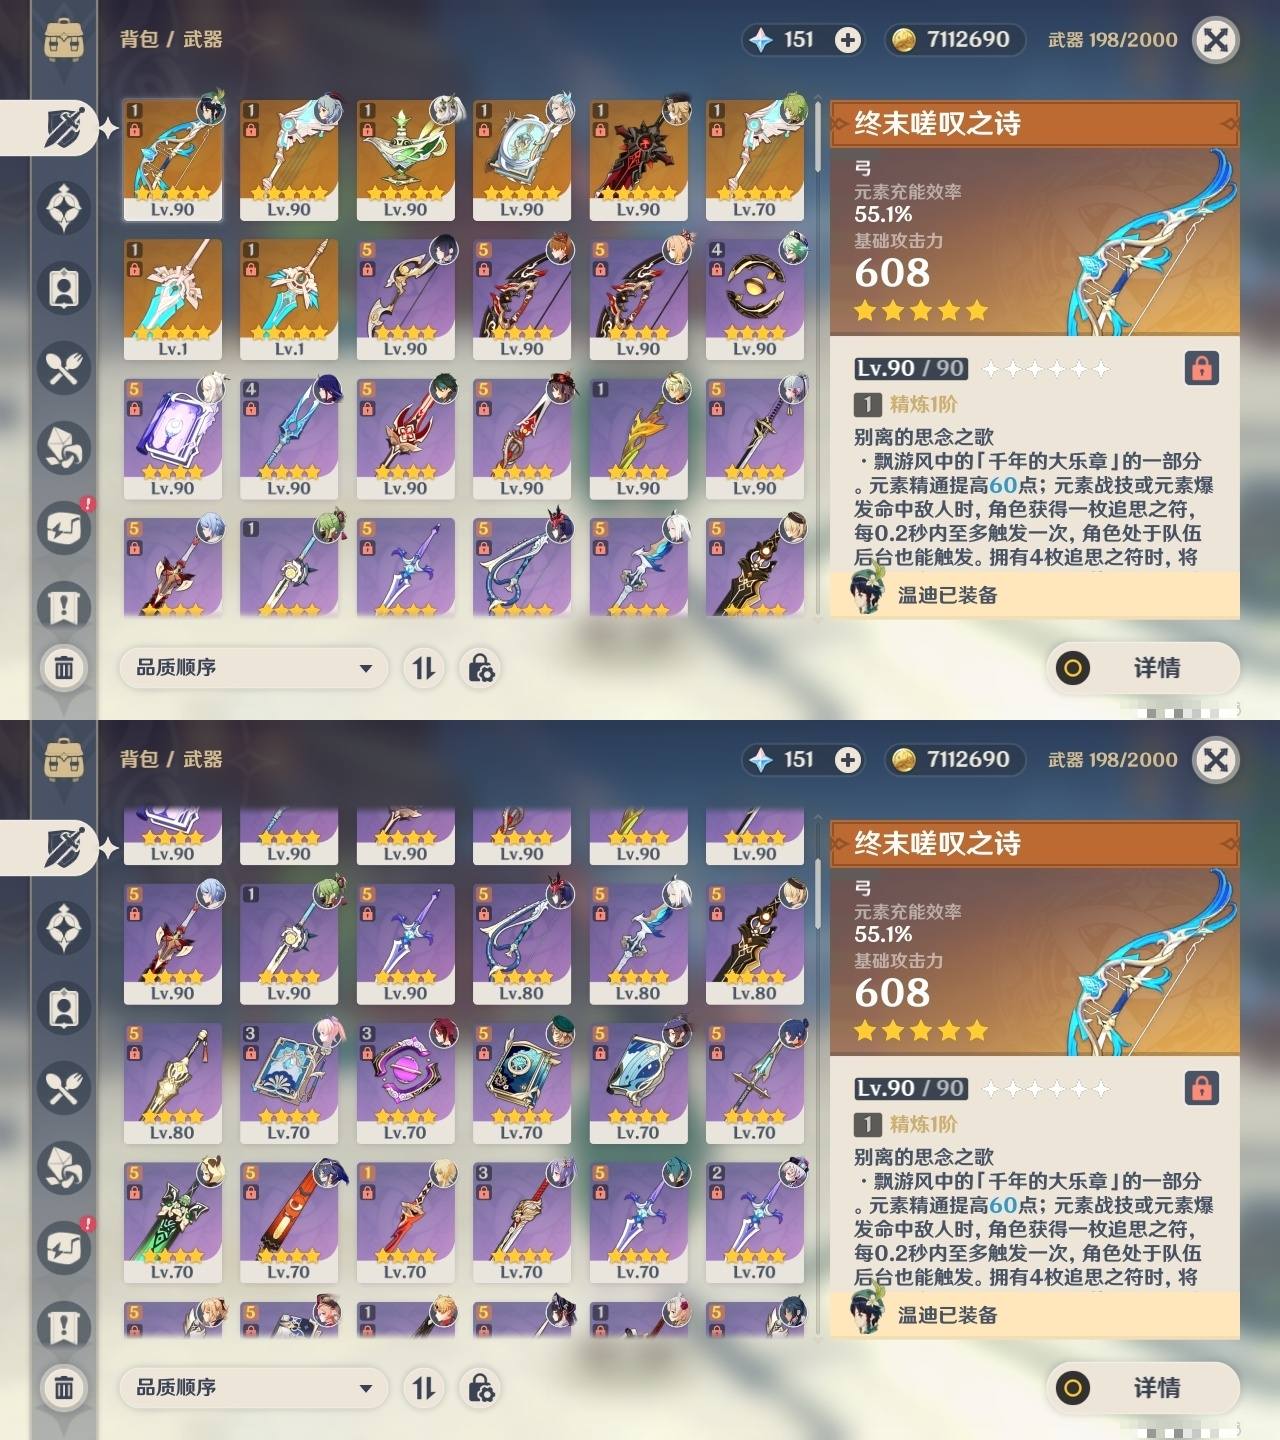This screenshot has width=1280, height=1440.
Task: Open lock settings icon in top panel
Action: click(x=481, y=668)
